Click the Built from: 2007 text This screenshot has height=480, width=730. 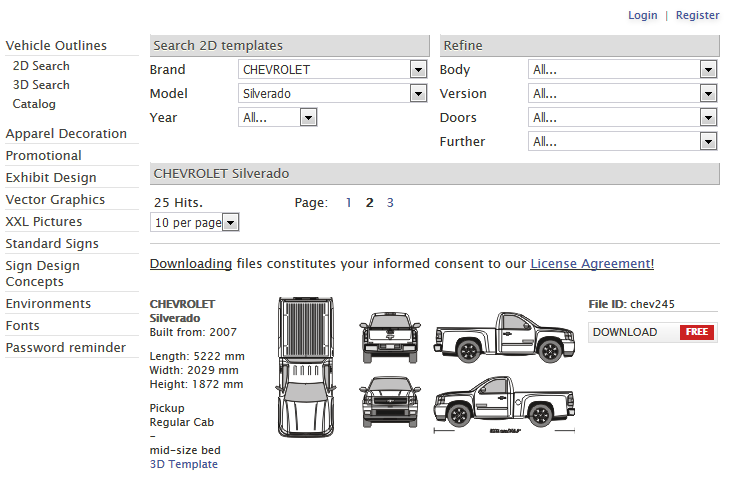click(193, 332)
